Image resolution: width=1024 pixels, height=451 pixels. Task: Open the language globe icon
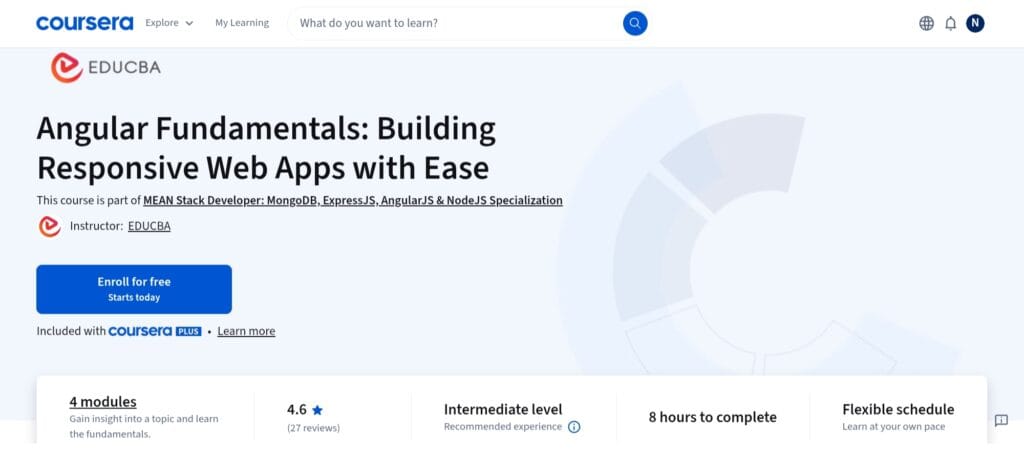coord(926,23)
